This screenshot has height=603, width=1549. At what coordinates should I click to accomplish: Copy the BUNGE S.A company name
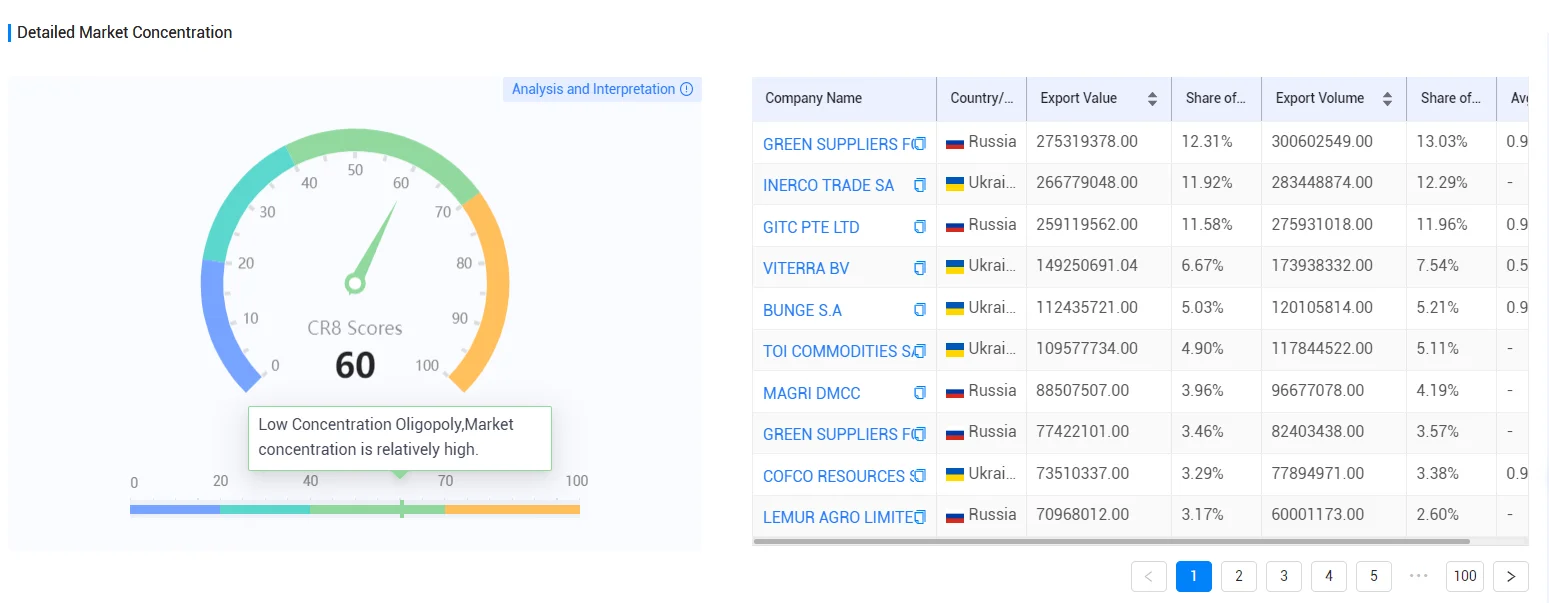920,310
